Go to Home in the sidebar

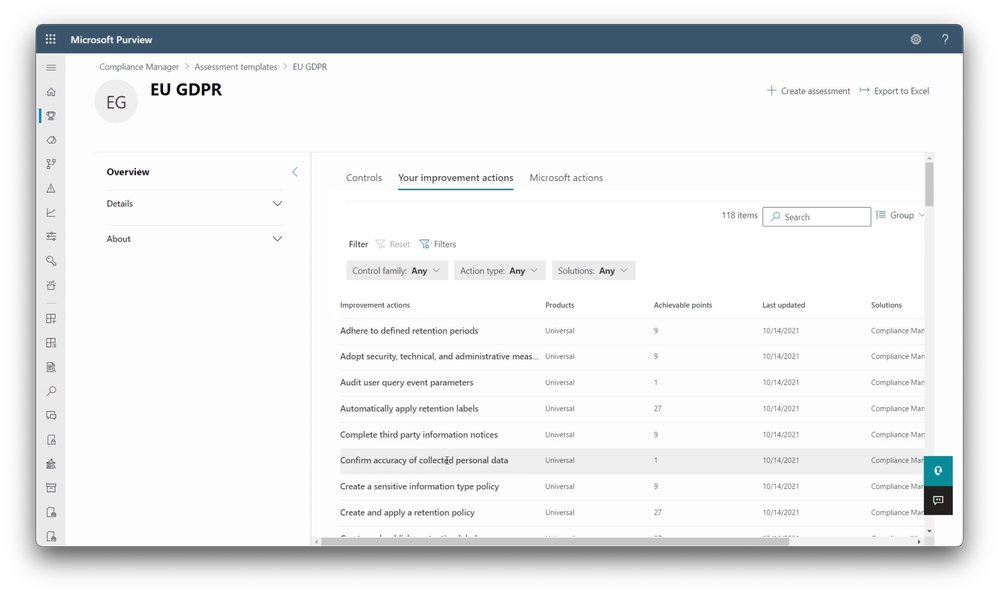point(51,92)
